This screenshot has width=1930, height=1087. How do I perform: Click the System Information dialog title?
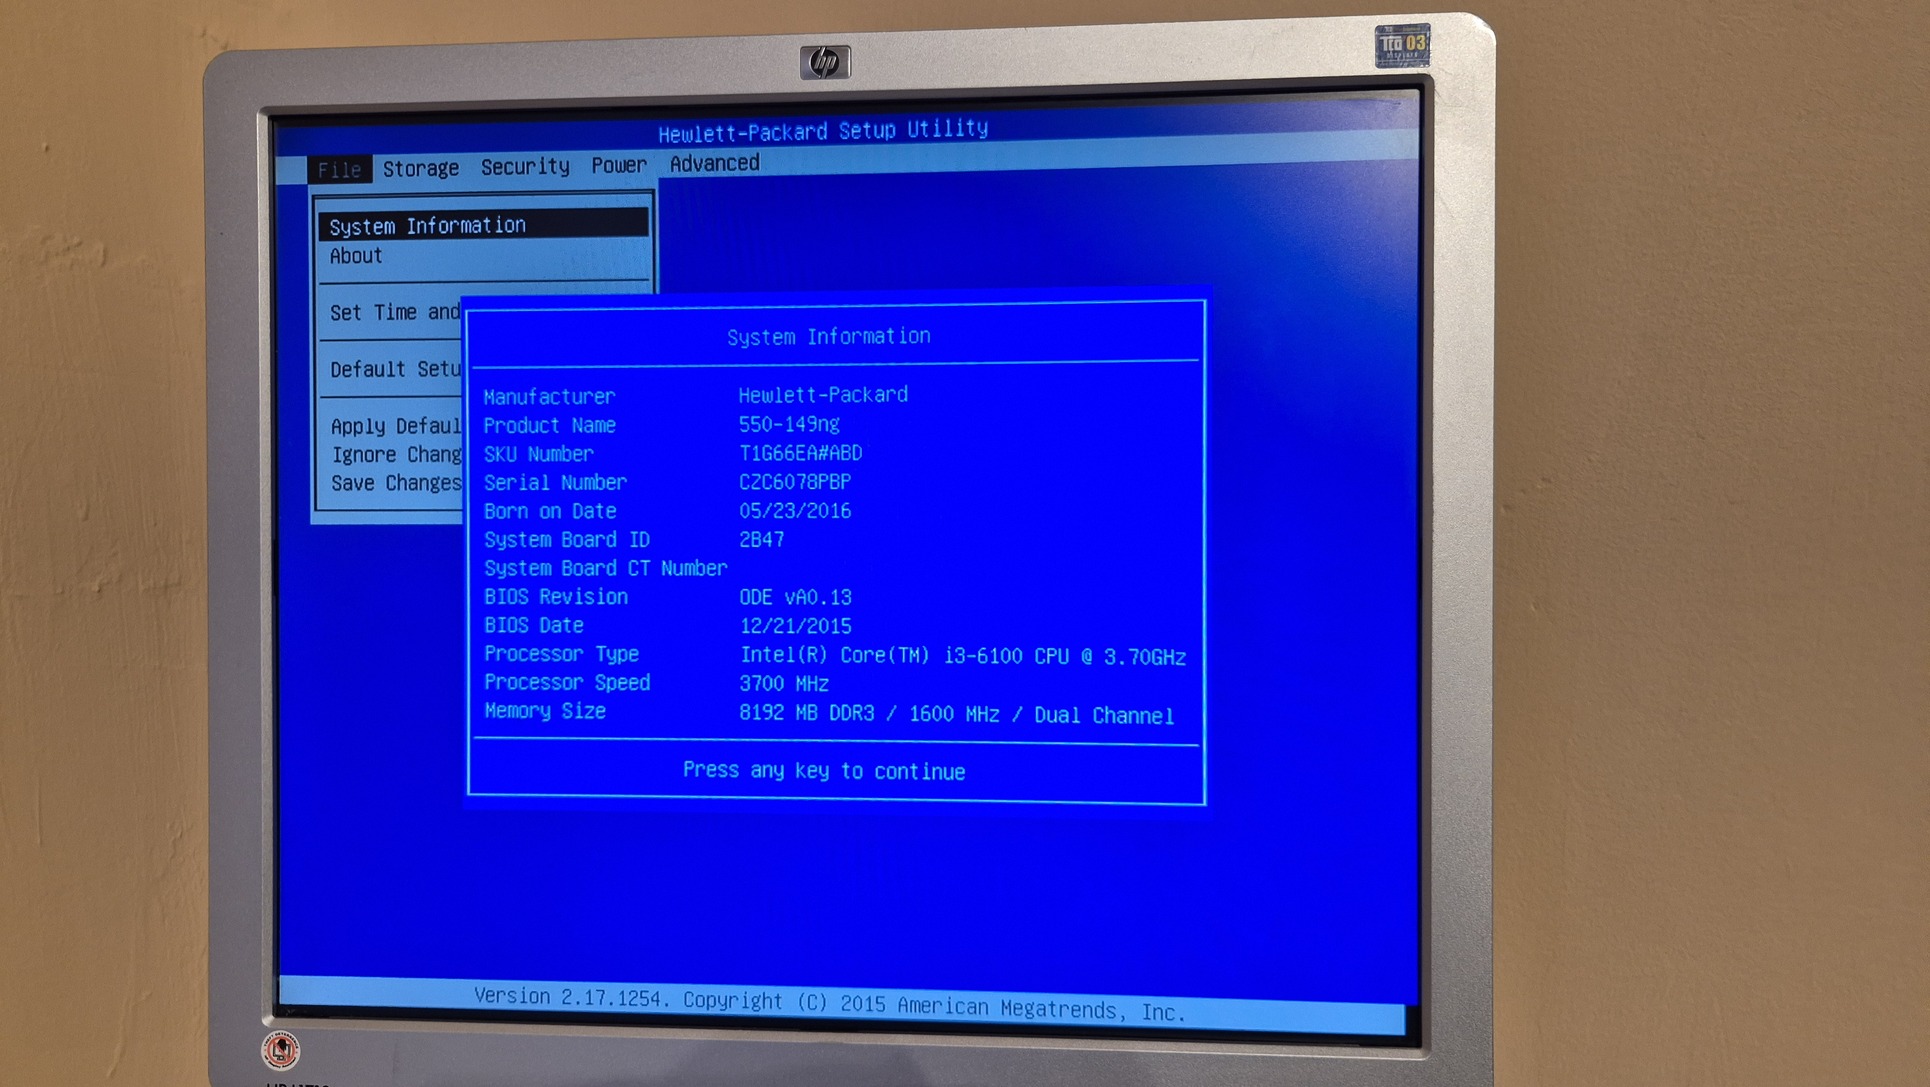click(828, 337)
